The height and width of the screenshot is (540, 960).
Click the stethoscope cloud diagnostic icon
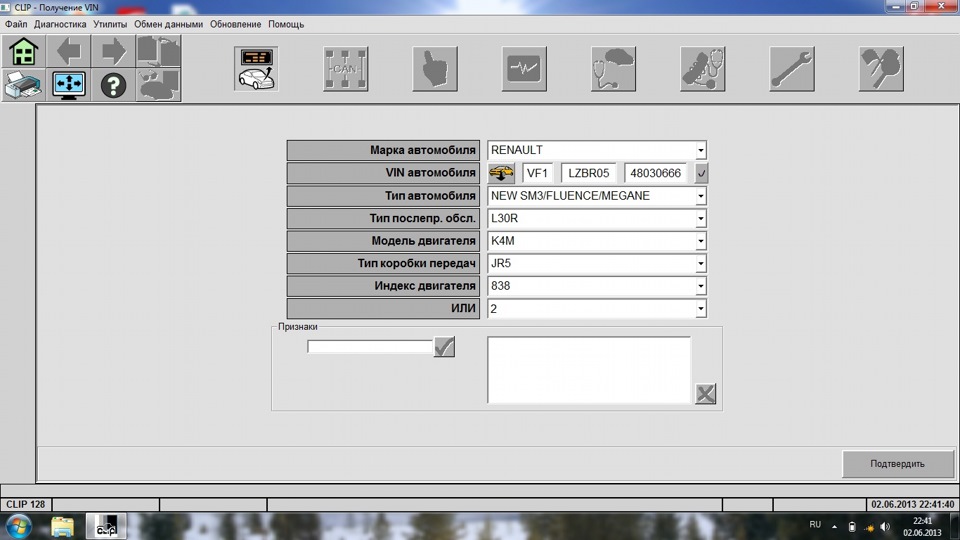(613, 69)
